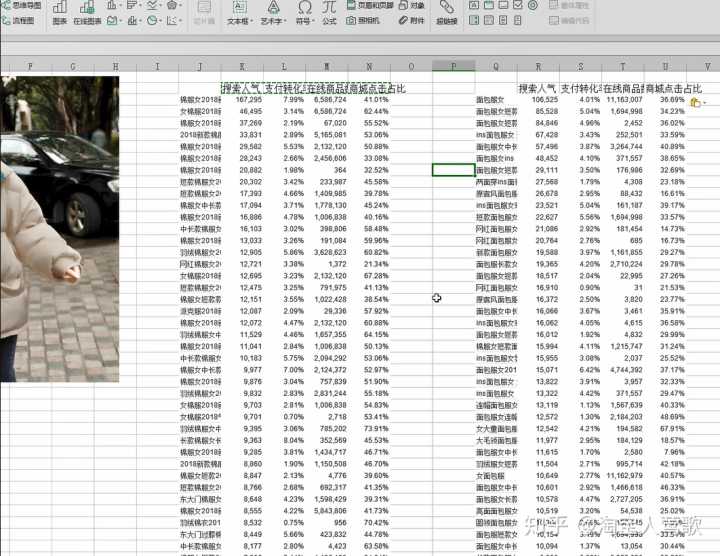
Task: Select column P header
Action: click(x=454, y=67)
